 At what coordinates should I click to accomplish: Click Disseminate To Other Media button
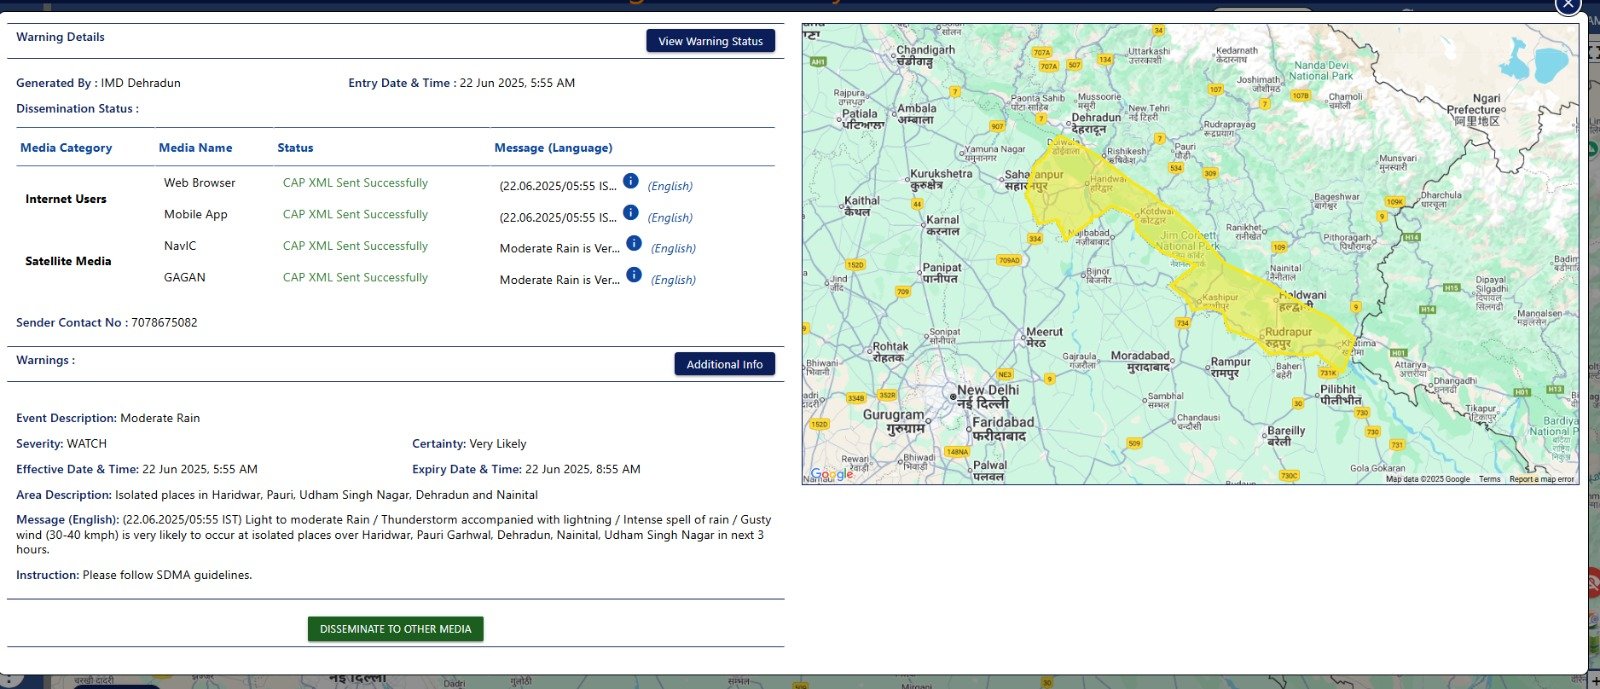[395, 629]
